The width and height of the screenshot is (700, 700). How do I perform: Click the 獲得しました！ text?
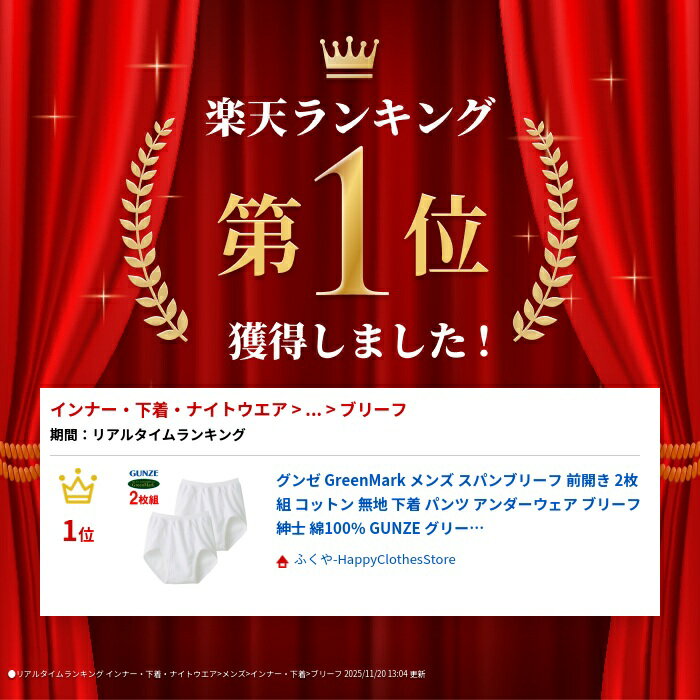point(360,342)
